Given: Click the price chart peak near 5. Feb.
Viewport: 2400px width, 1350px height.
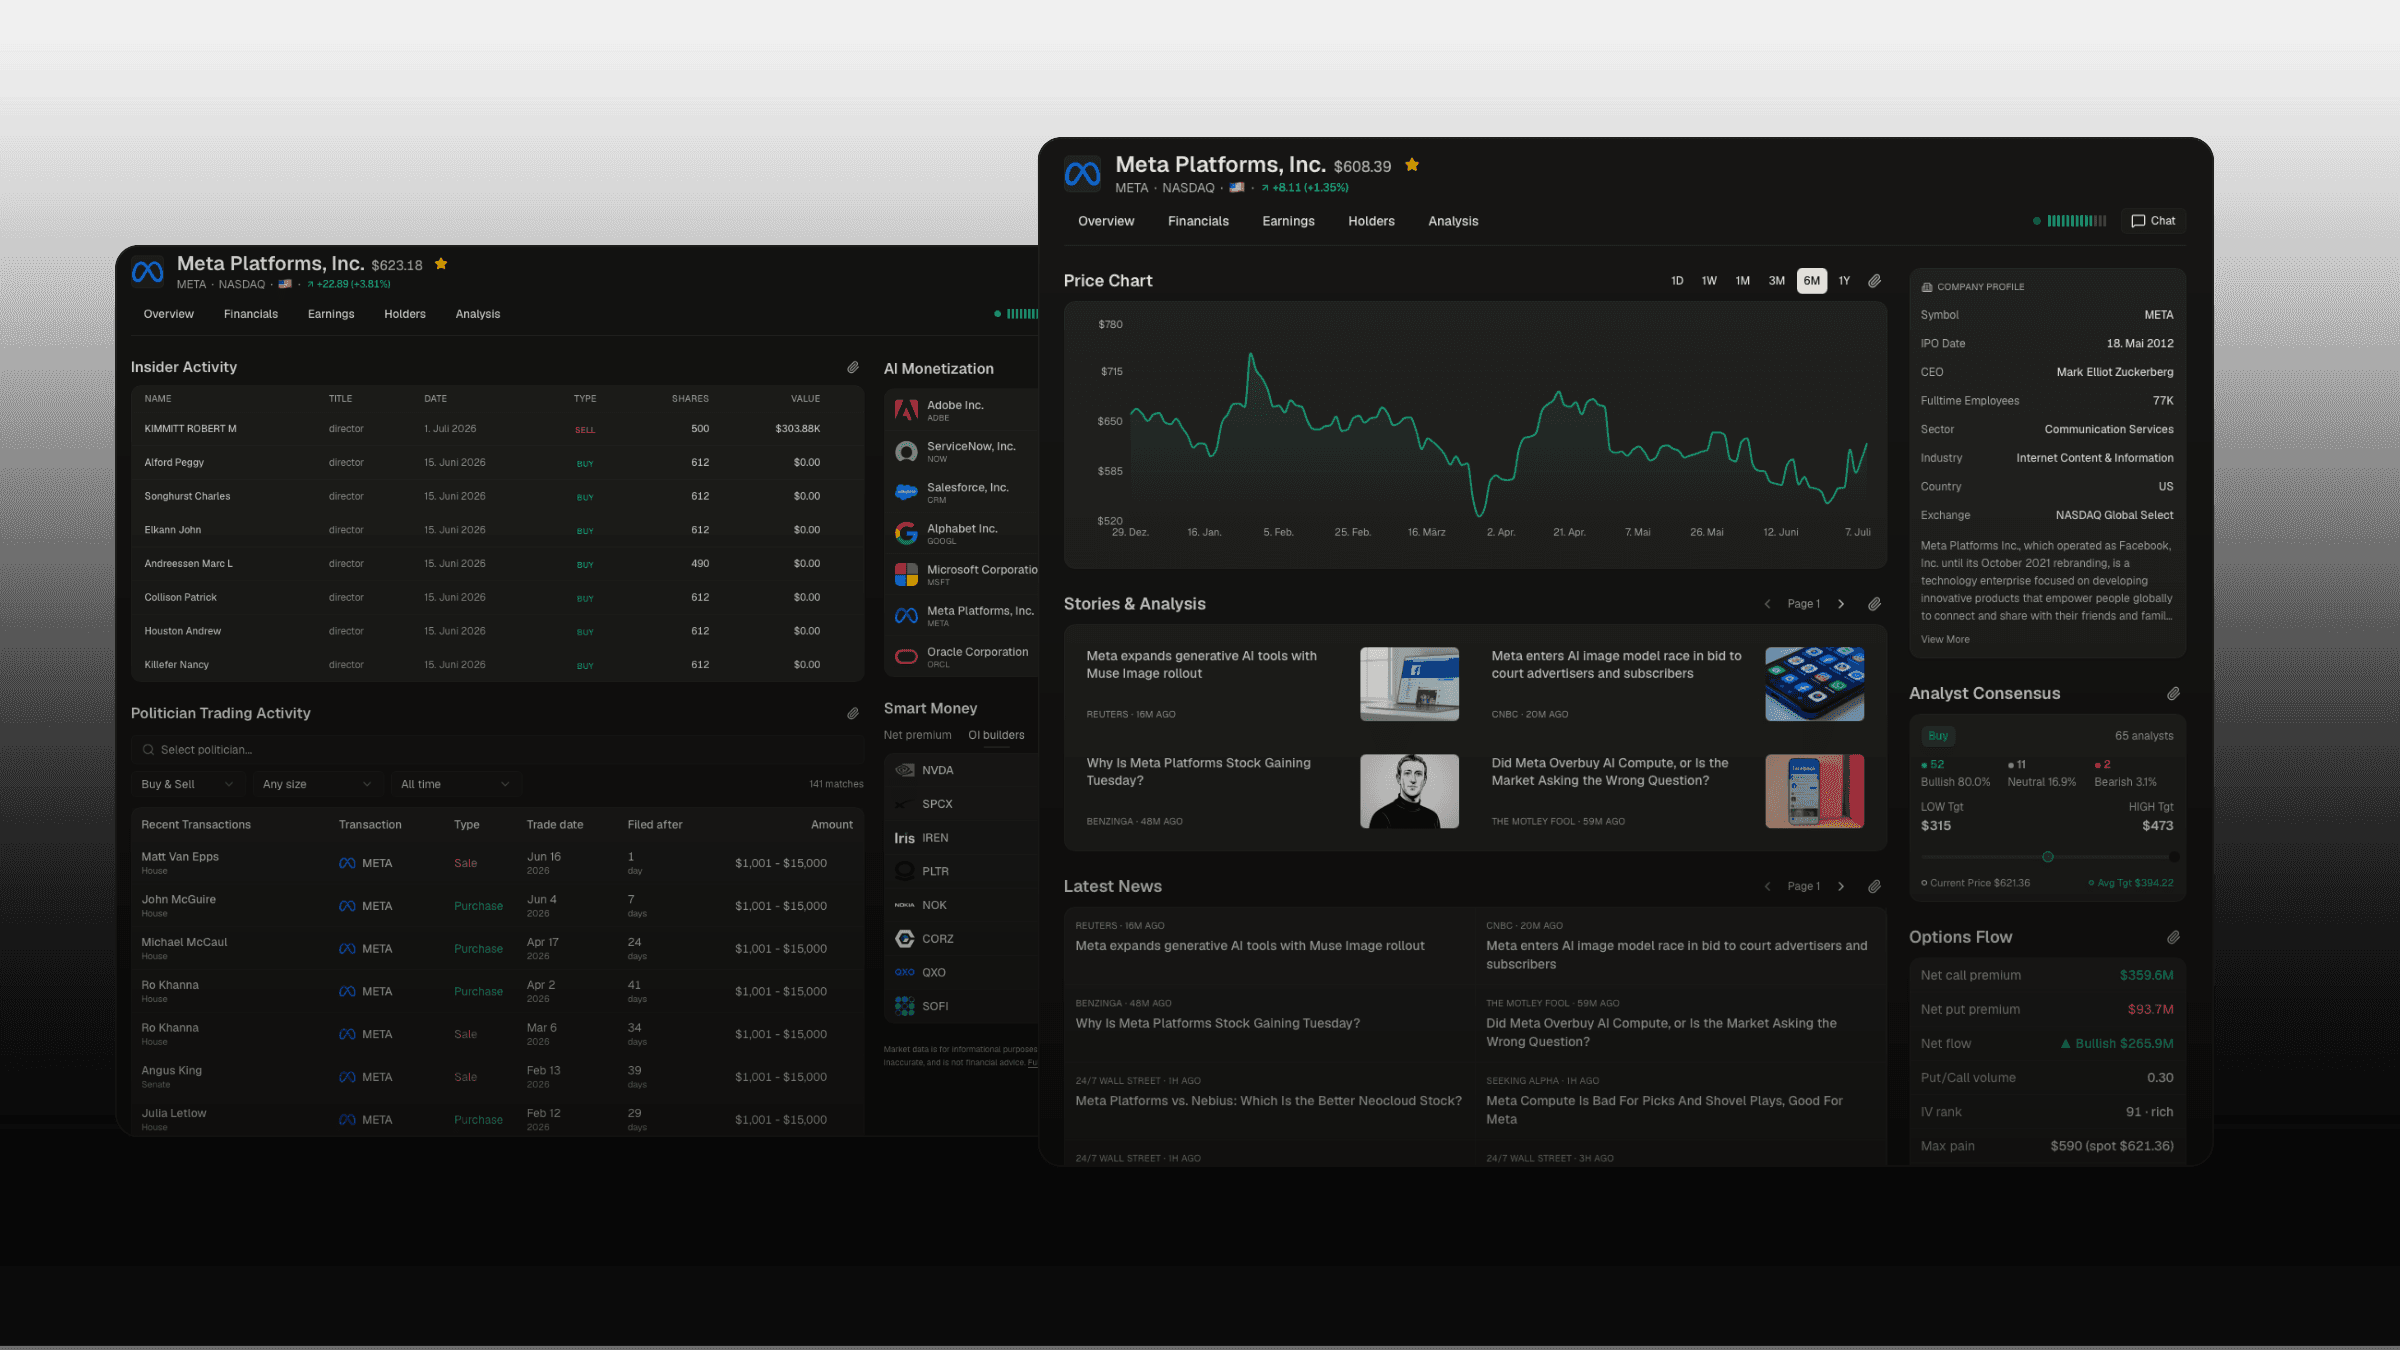Looking at the screenshot, I should click(1251, 356).
